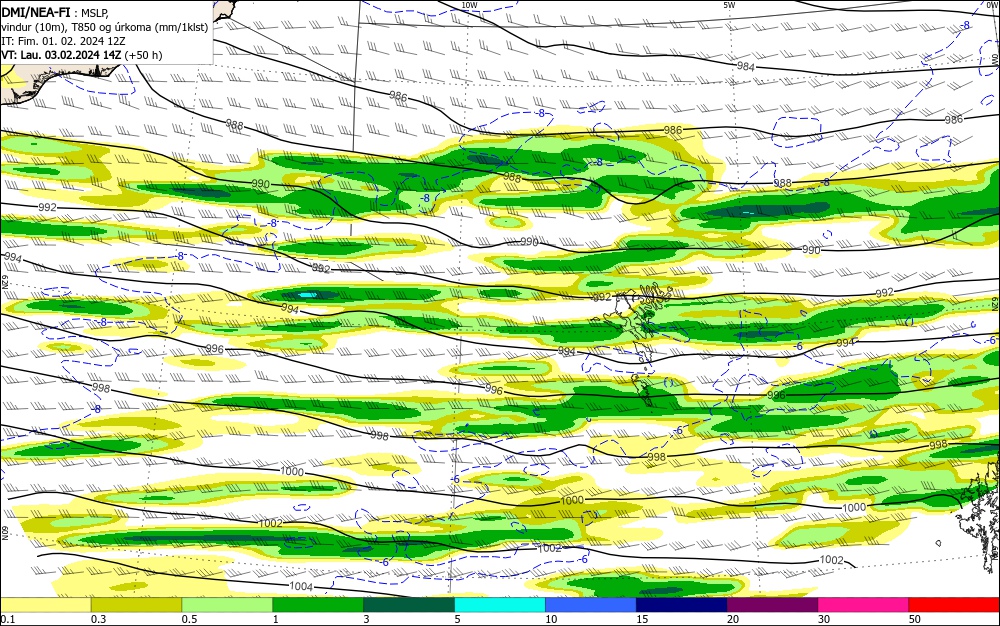Click the '1004' isobar label
This screenshot has height=626, width=1000.
click(301, 586)
